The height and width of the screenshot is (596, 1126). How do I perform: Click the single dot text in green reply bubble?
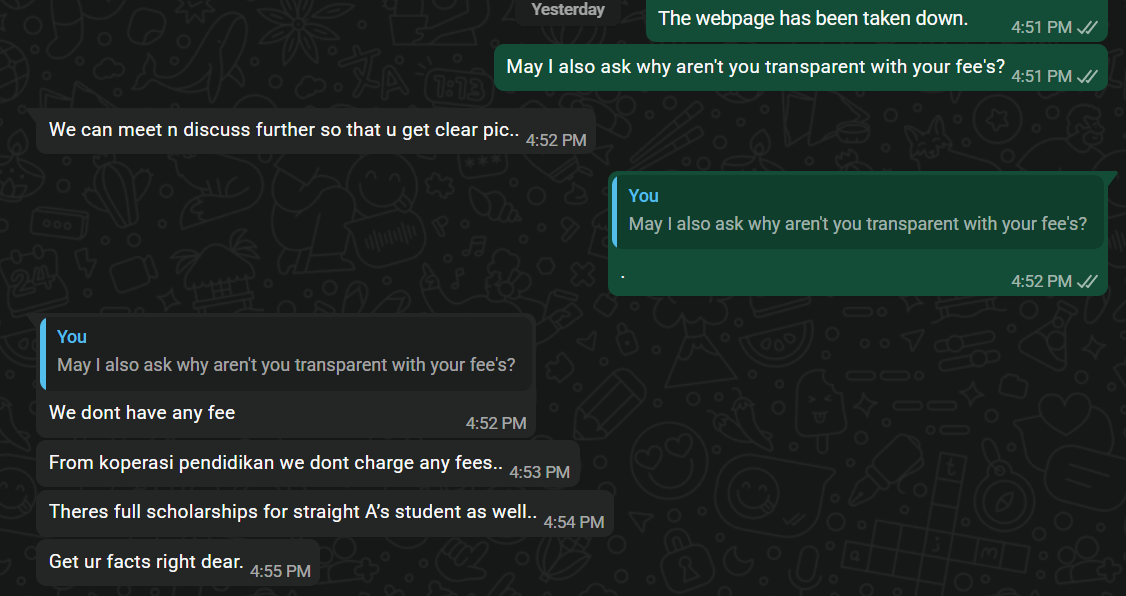[623, 273]
